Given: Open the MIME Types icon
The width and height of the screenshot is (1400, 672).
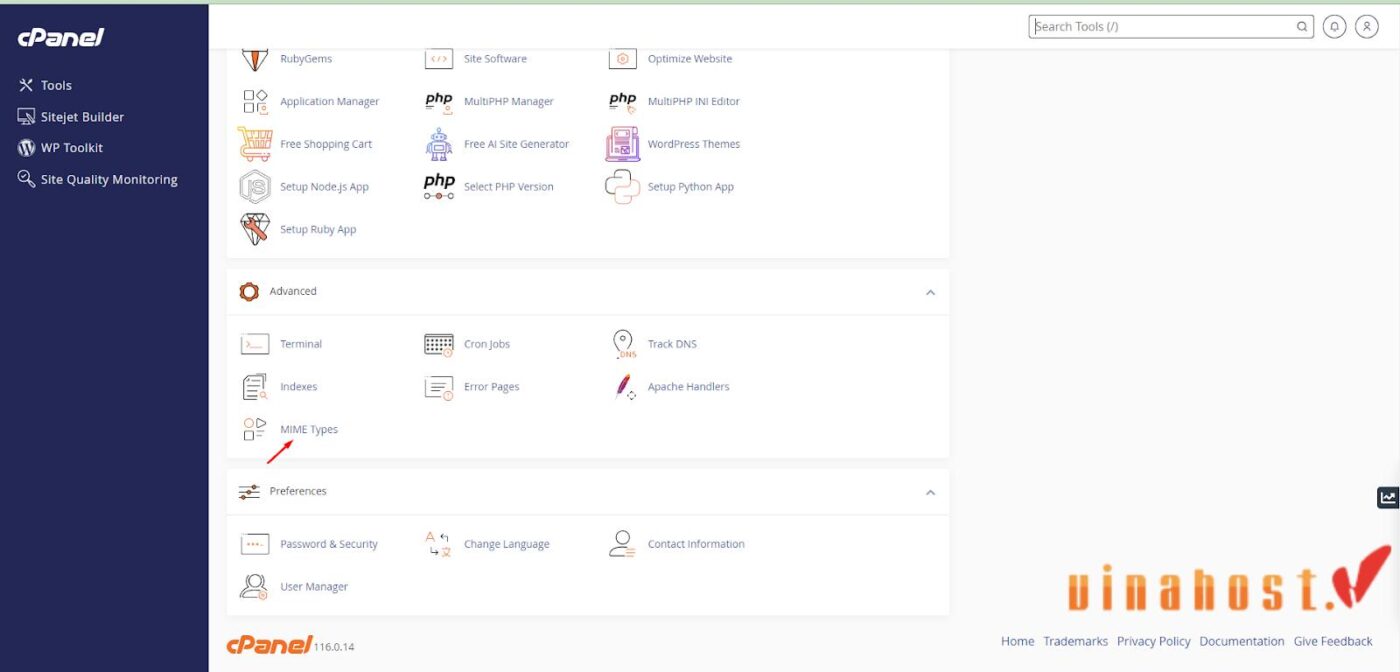Looking at the screenshot, I should point(255,429).
